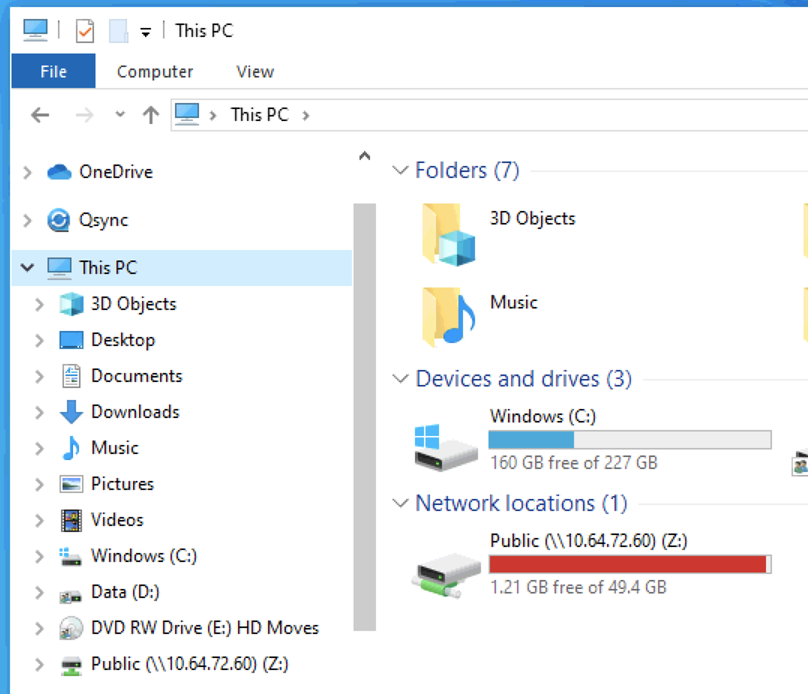Select DVD RW Drive (E:) in sidebar

tap(204, 628)
